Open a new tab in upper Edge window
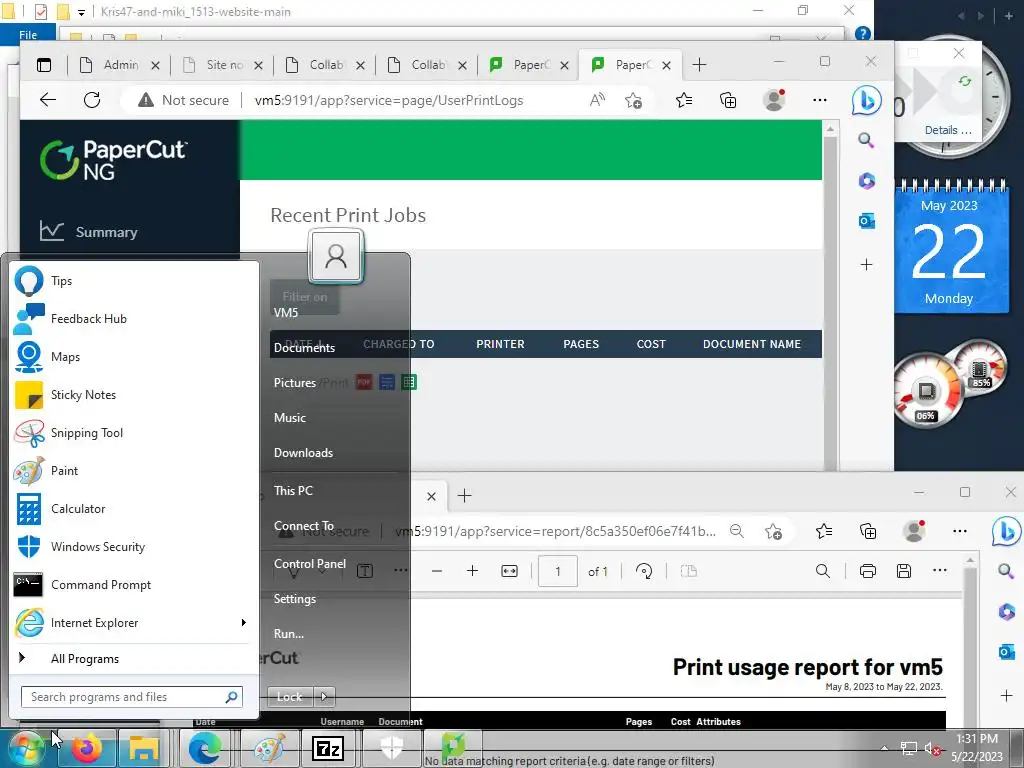Viewport: 1024px width, 768px height. pyautogui.click(x=699, y=65)
